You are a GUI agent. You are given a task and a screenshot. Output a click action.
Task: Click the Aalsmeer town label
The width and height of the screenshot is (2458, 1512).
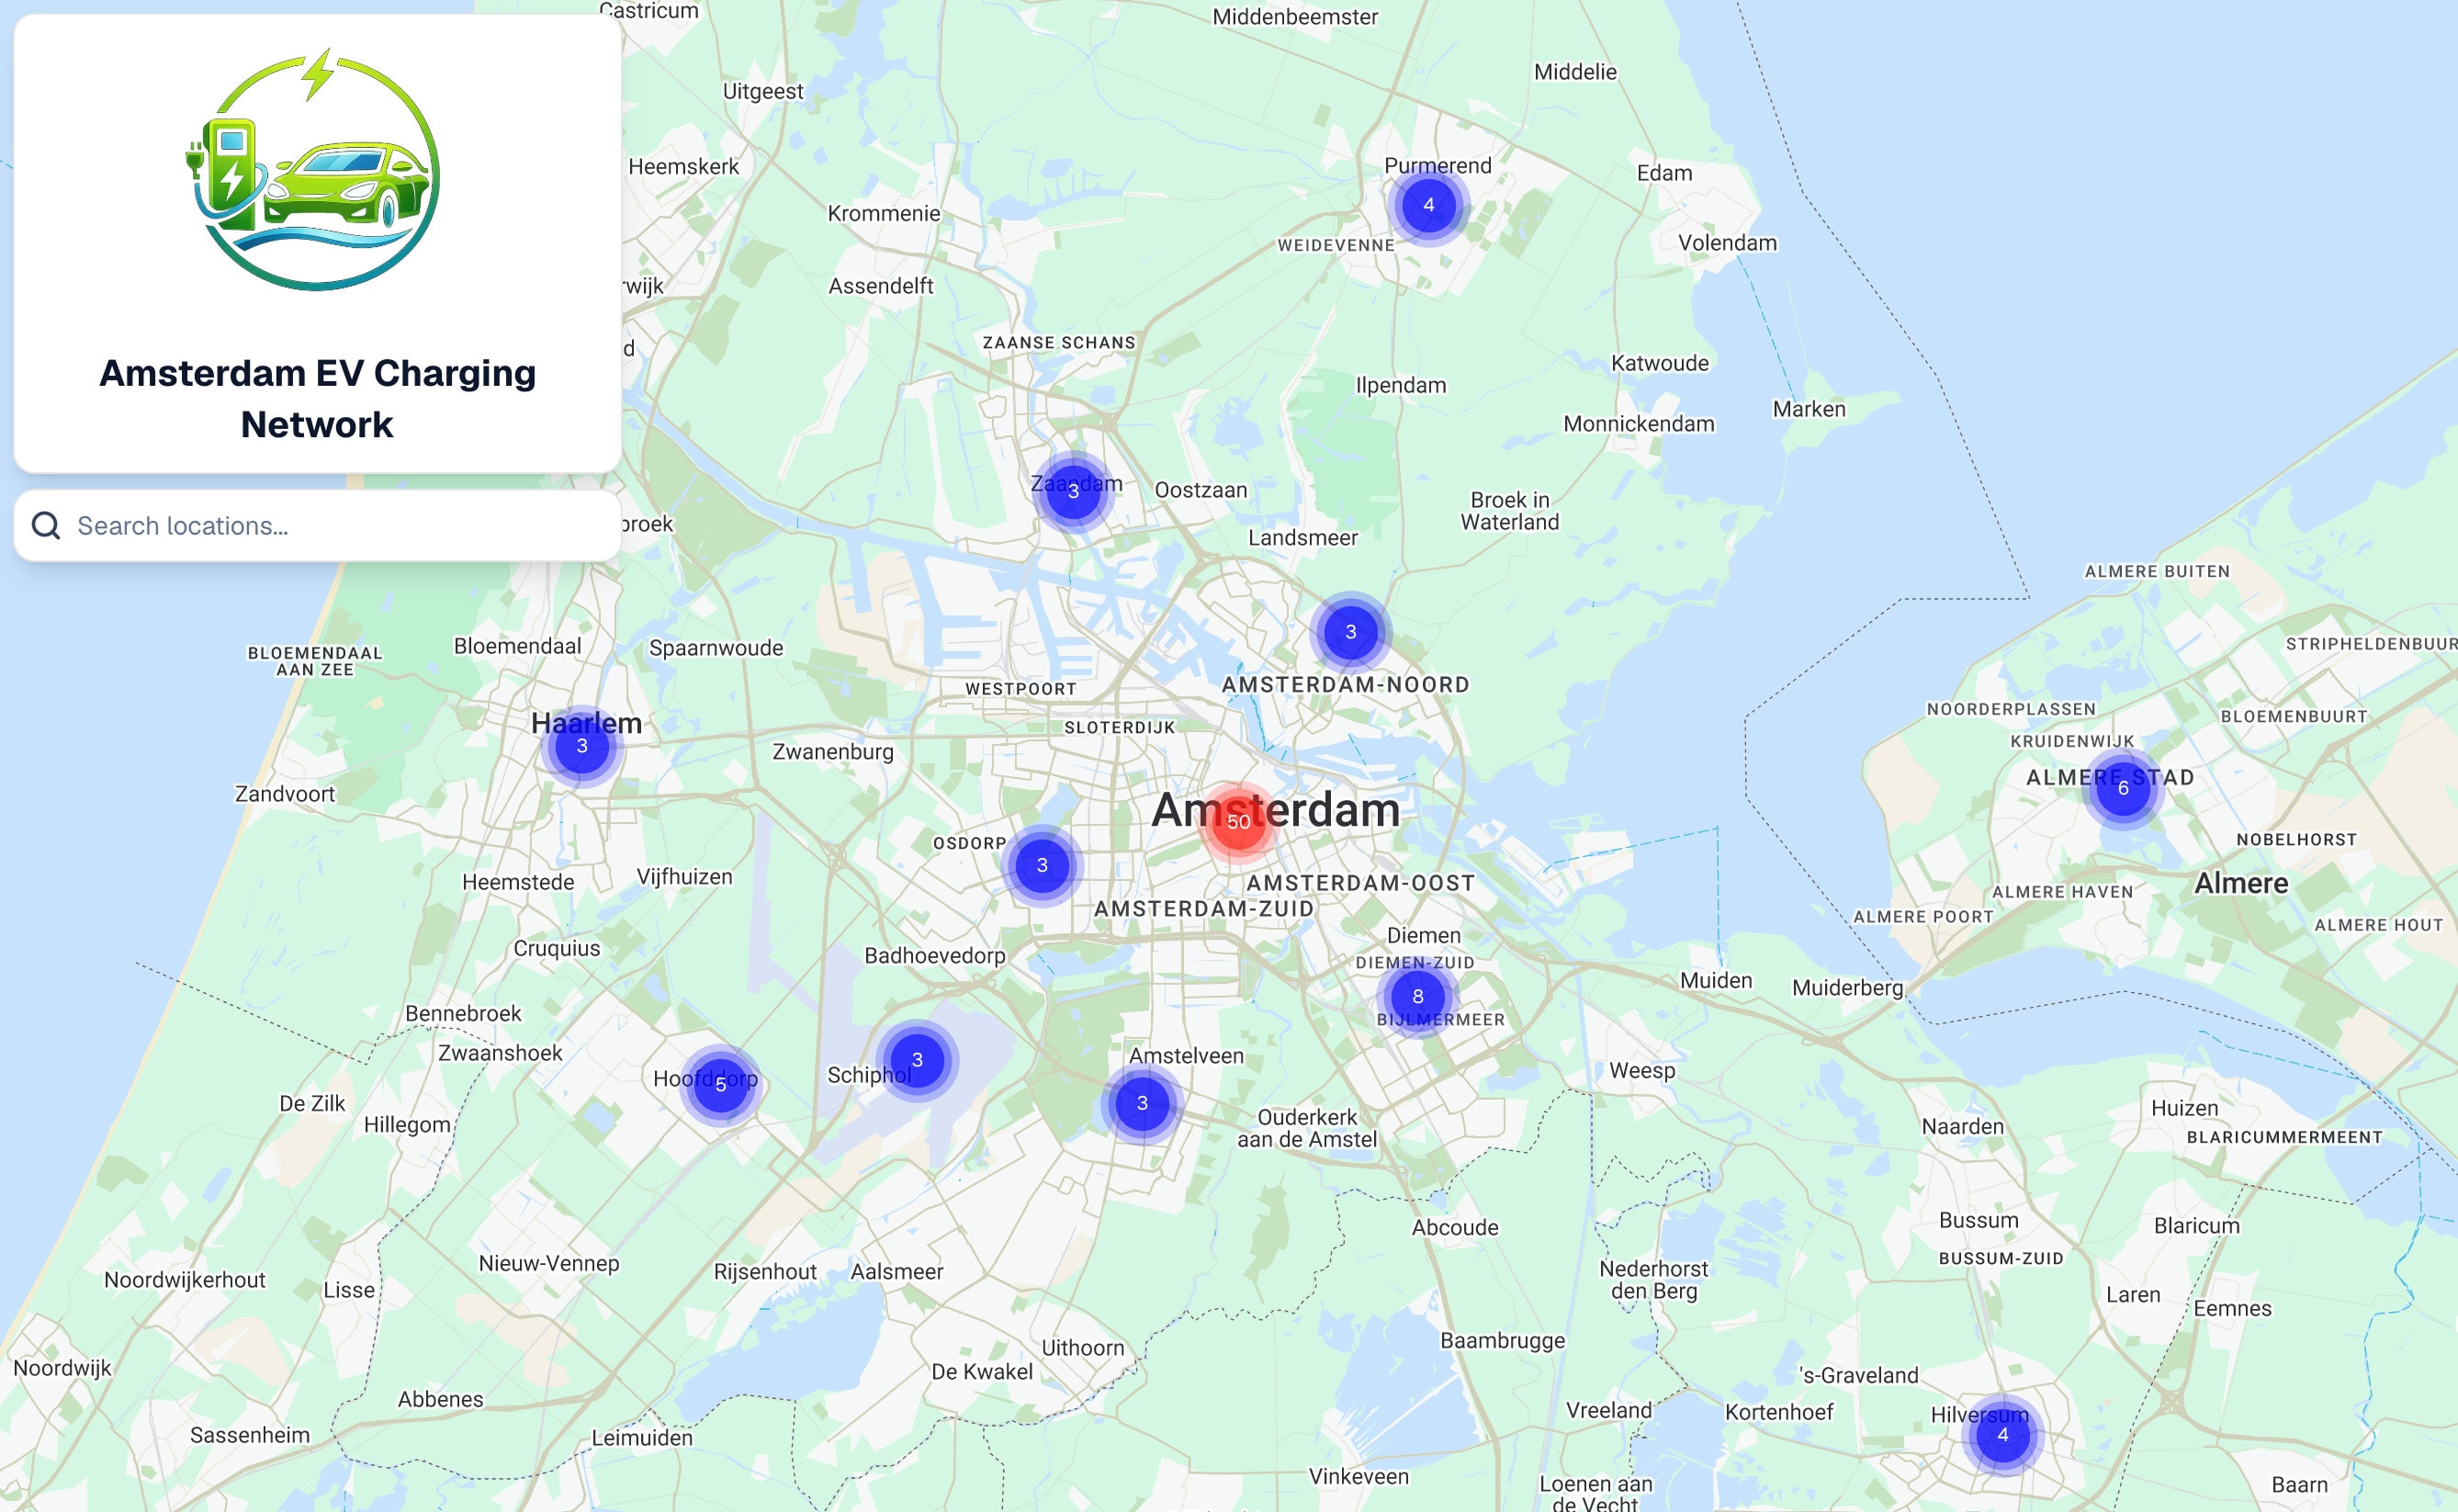pyautogui.click(x=897, y=1272)
